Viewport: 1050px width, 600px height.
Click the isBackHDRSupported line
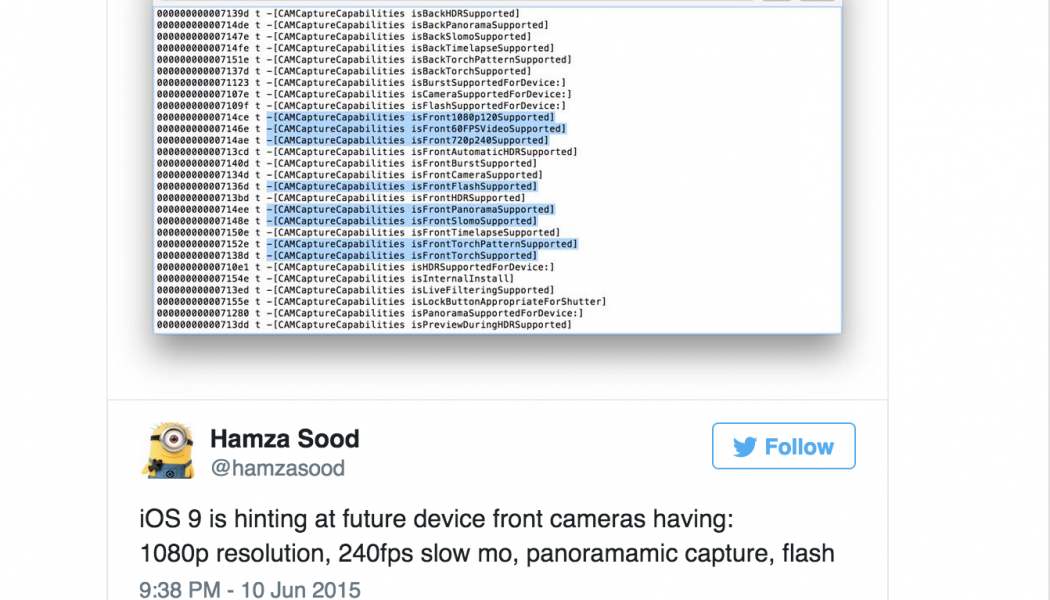click(396, 13)
